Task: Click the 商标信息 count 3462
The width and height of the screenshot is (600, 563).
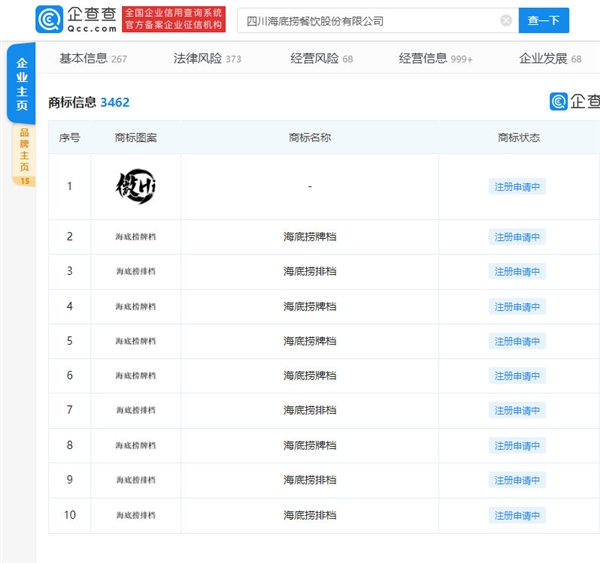Action: 115,102
